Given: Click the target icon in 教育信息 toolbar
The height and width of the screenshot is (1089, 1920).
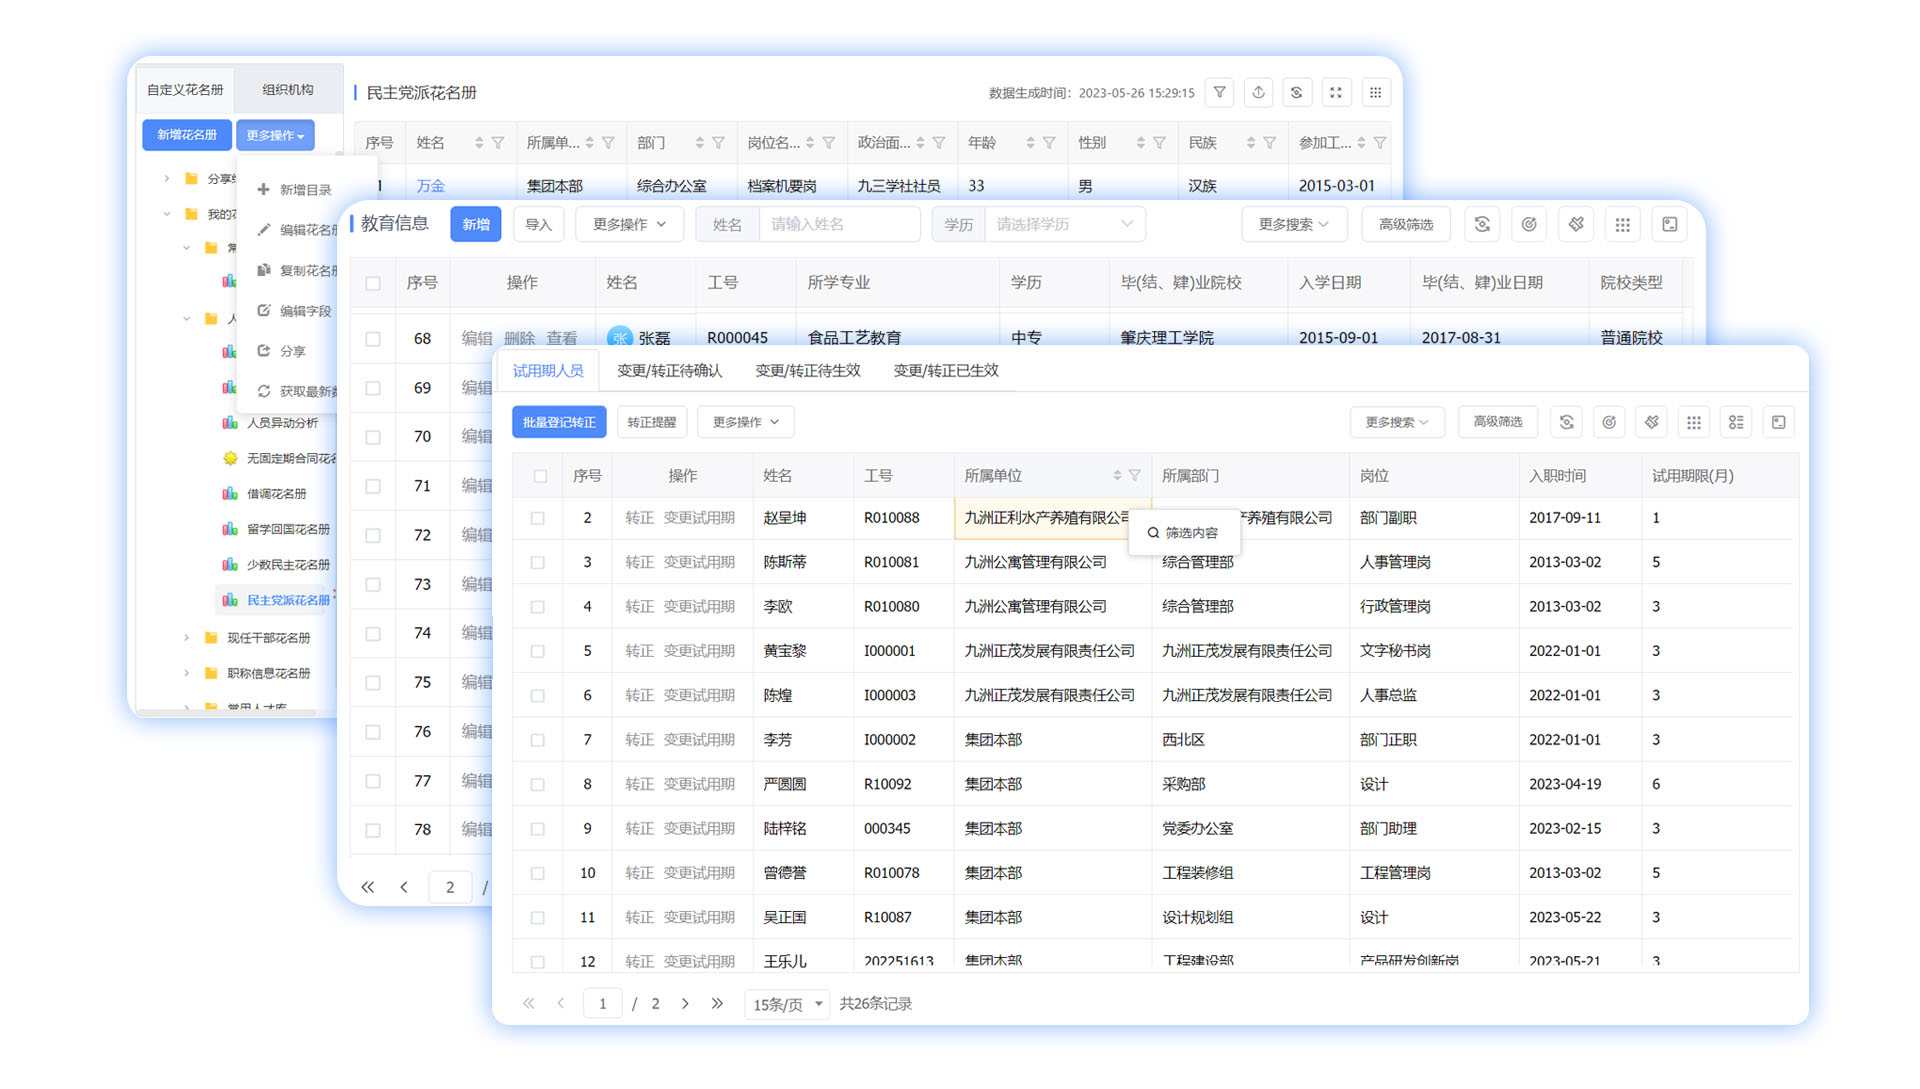Looking at the screenshot, I should pyautogui.click(x=1529, y=224).
